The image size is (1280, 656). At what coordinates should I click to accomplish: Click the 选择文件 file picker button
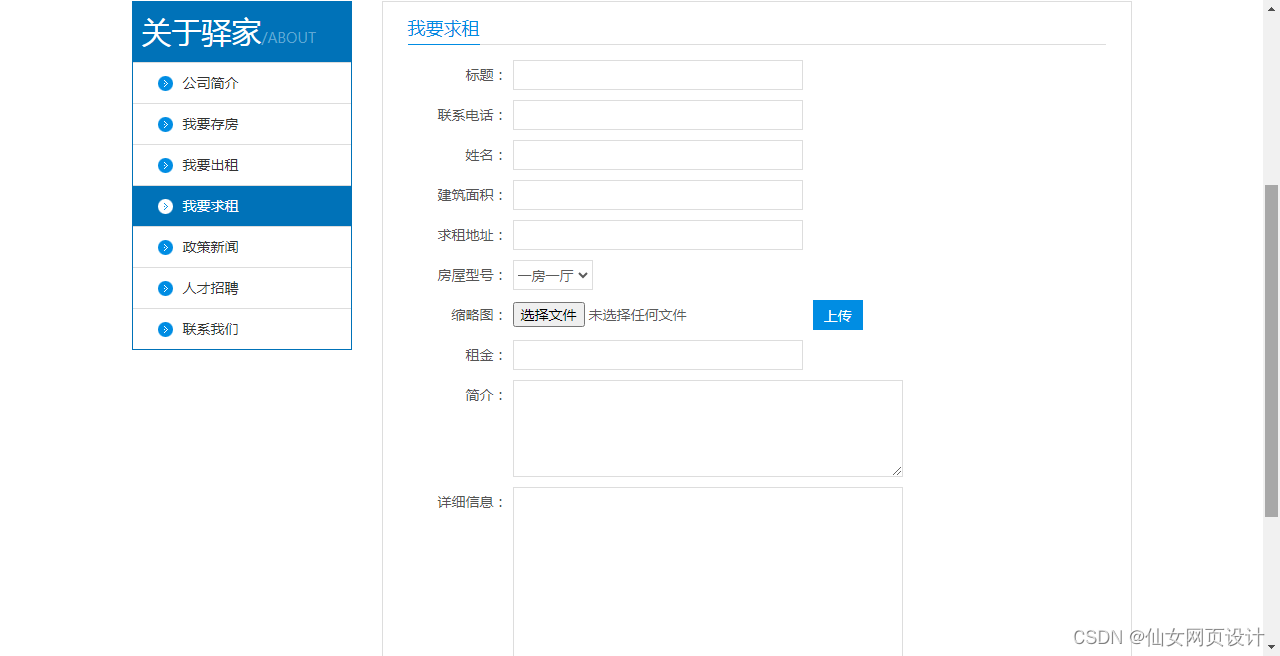pos(548,314)
